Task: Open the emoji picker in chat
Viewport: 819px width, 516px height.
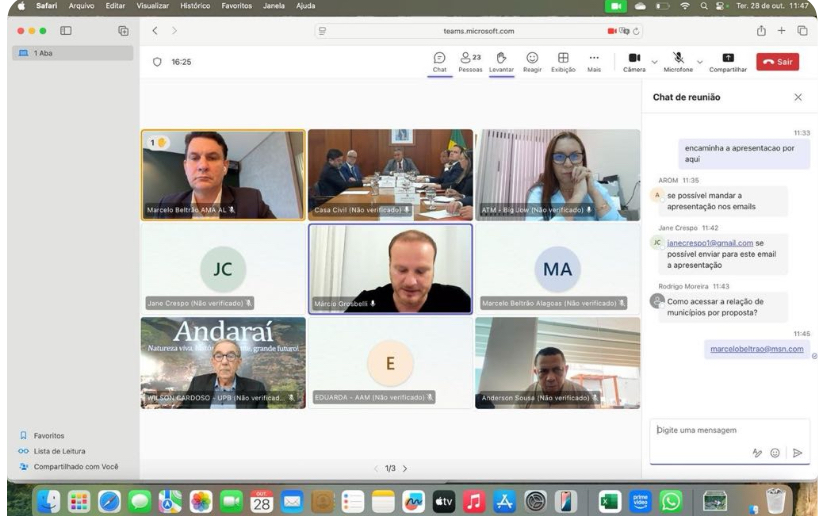Action: click(774, 453)
